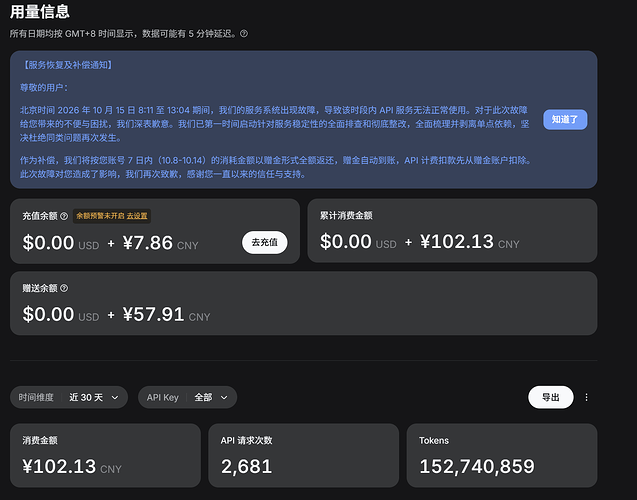Follow the 去设置 balance alert link
637x500 pixels.
point(137,216)
